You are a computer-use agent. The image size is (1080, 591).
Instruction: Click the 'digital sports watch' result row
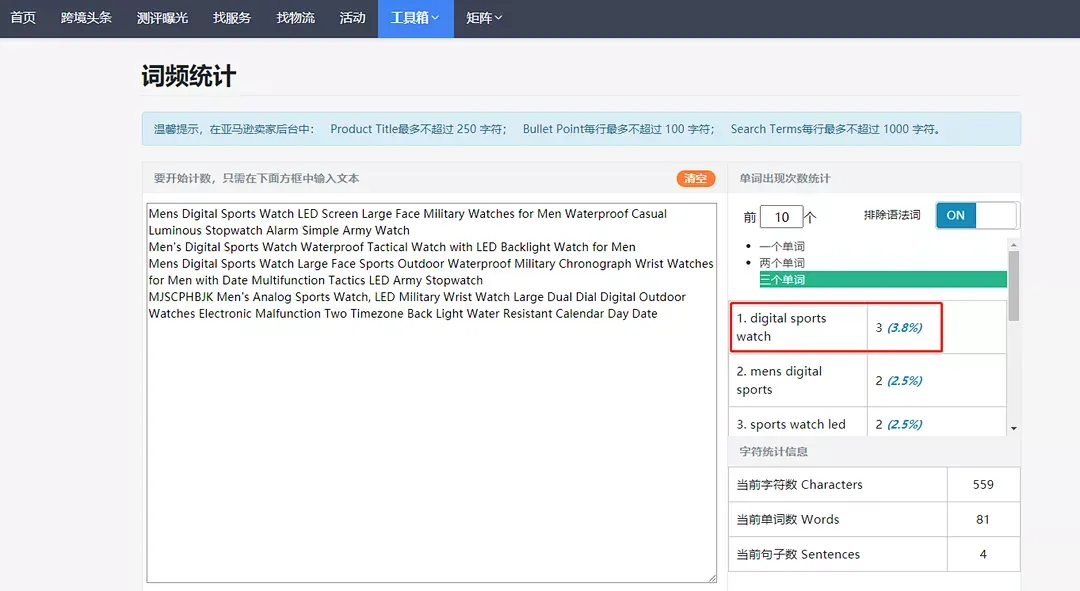pyautogui.click(x=835, y=327)
